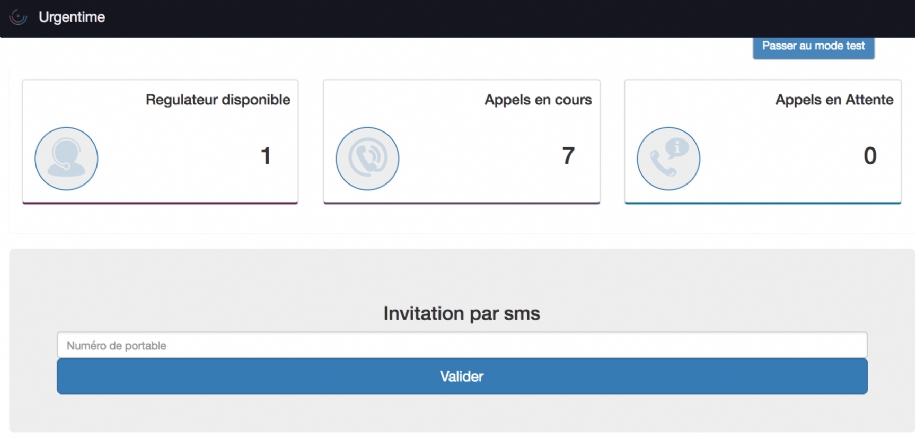Click the headset operator icon
Image resolution: width=915 pixels, height=437 pixels.
[x=66, y=158]
